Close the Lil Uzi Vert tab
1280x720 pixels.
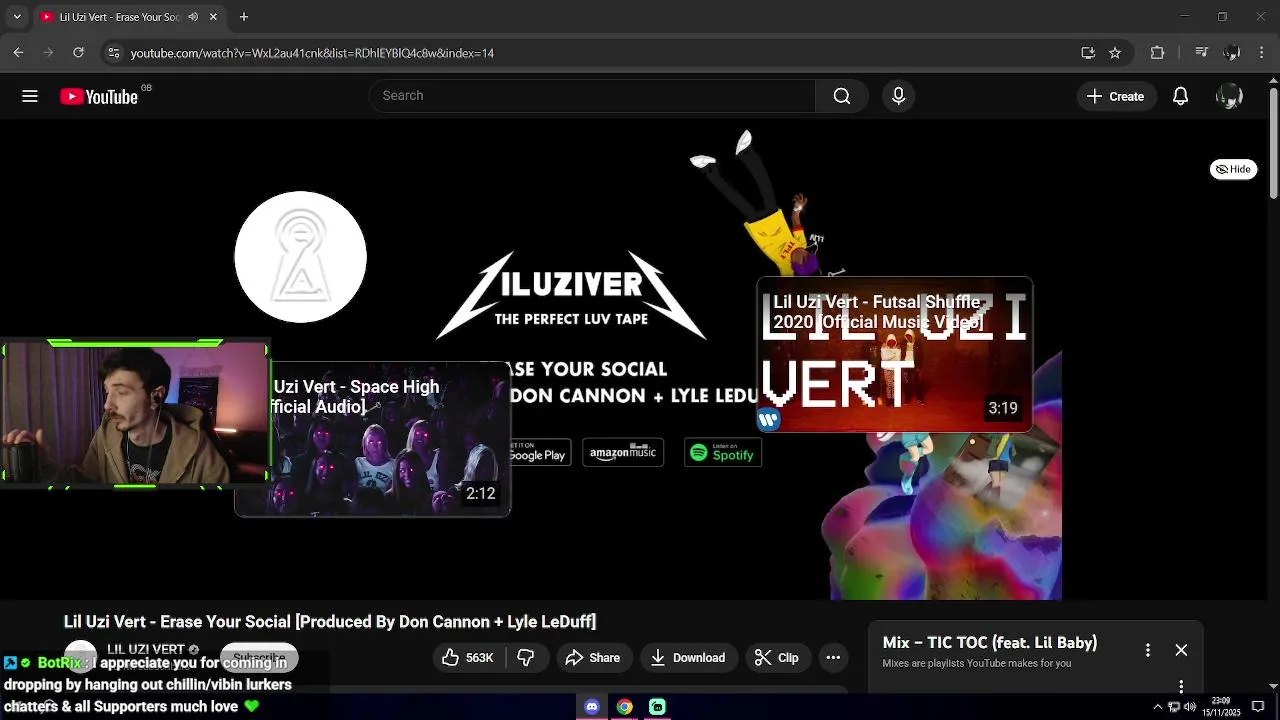coord(213,17)
